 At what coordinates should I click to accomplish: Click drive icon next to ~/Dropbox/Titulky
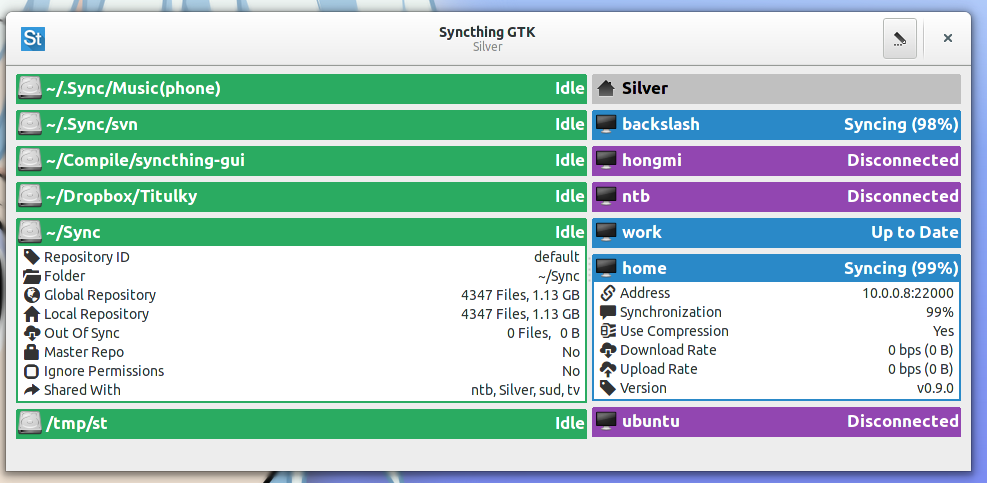(x=31, y=197)
